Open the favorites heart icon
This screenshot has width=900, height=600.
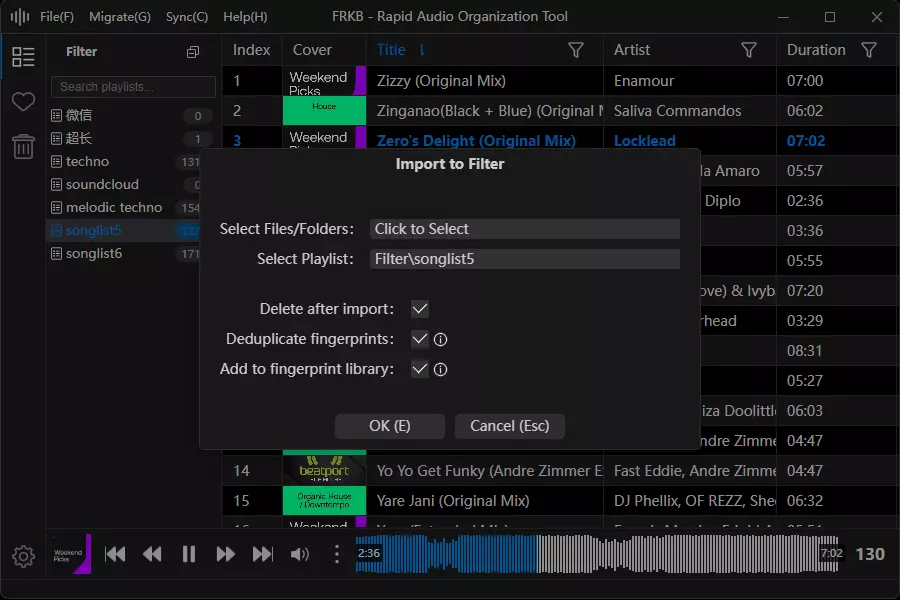point(23,102)
